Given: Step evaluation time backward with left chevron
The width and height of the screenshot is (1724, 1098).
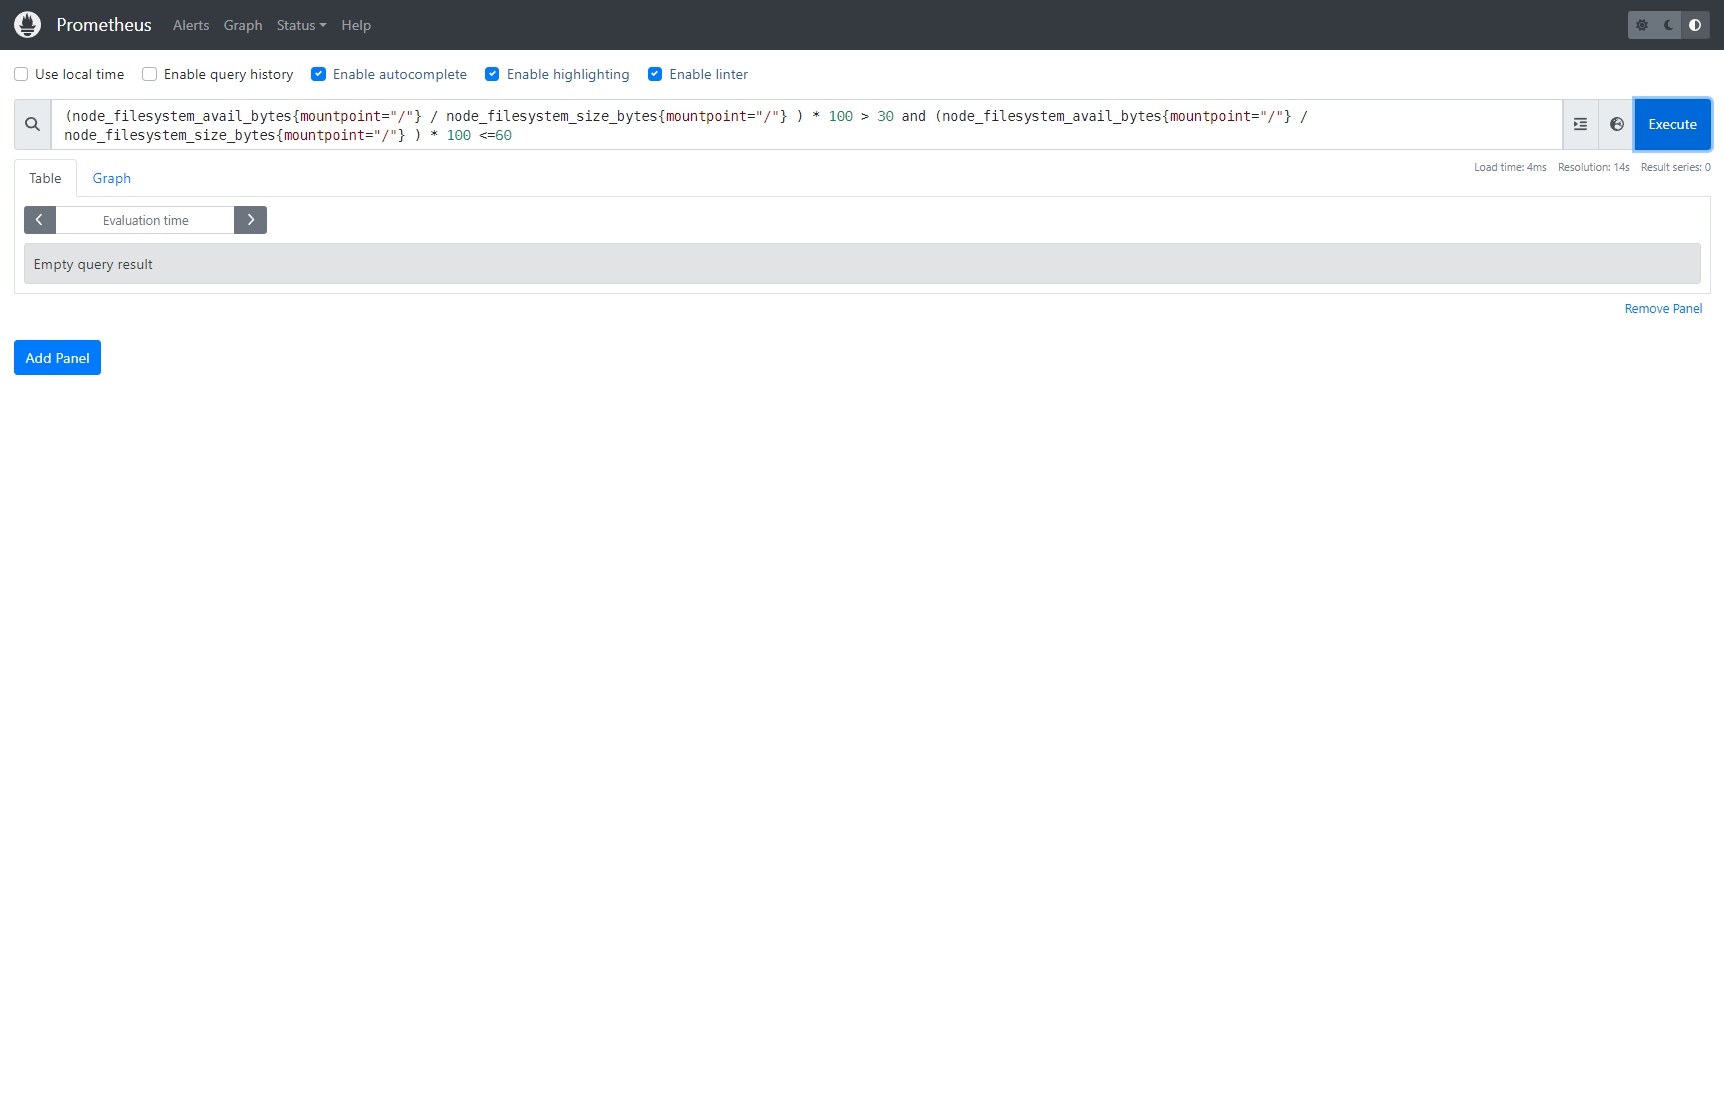Looking at the screenshot, I should [40, 220].
